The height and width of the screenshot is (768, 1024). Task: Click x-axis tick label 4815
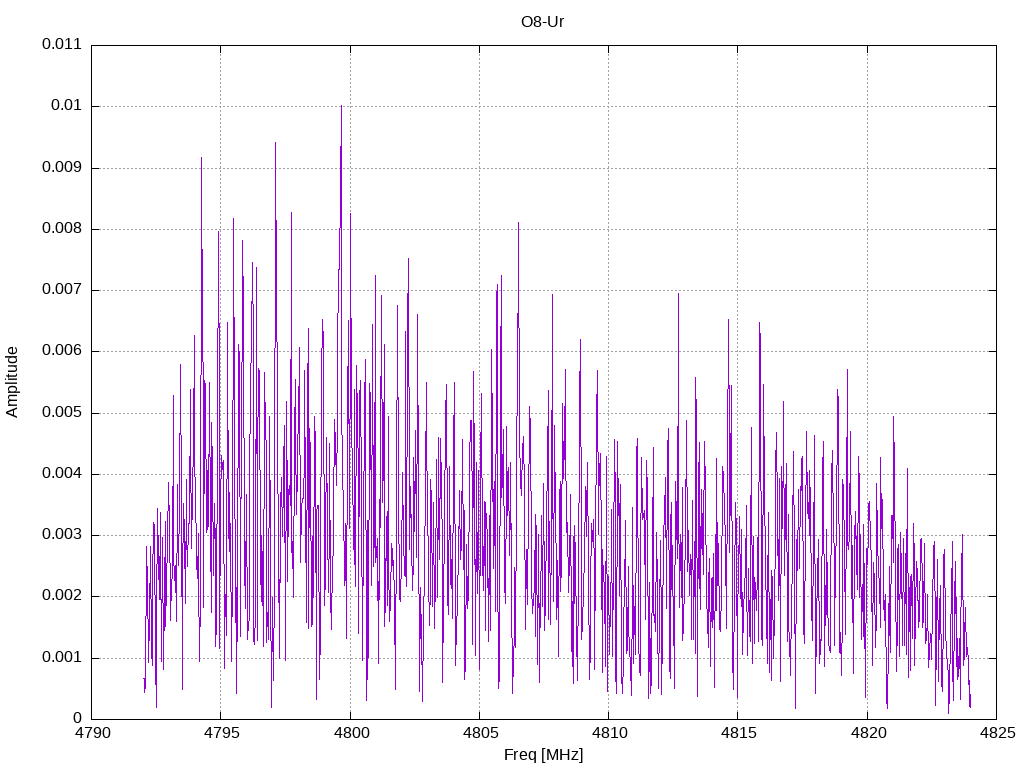tap(739, 733)
